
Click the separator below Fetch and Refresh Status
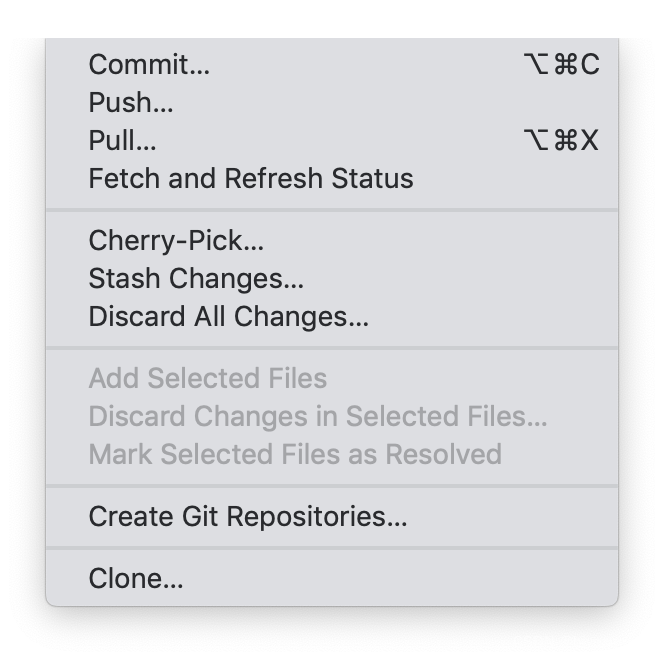pos(332,210)
